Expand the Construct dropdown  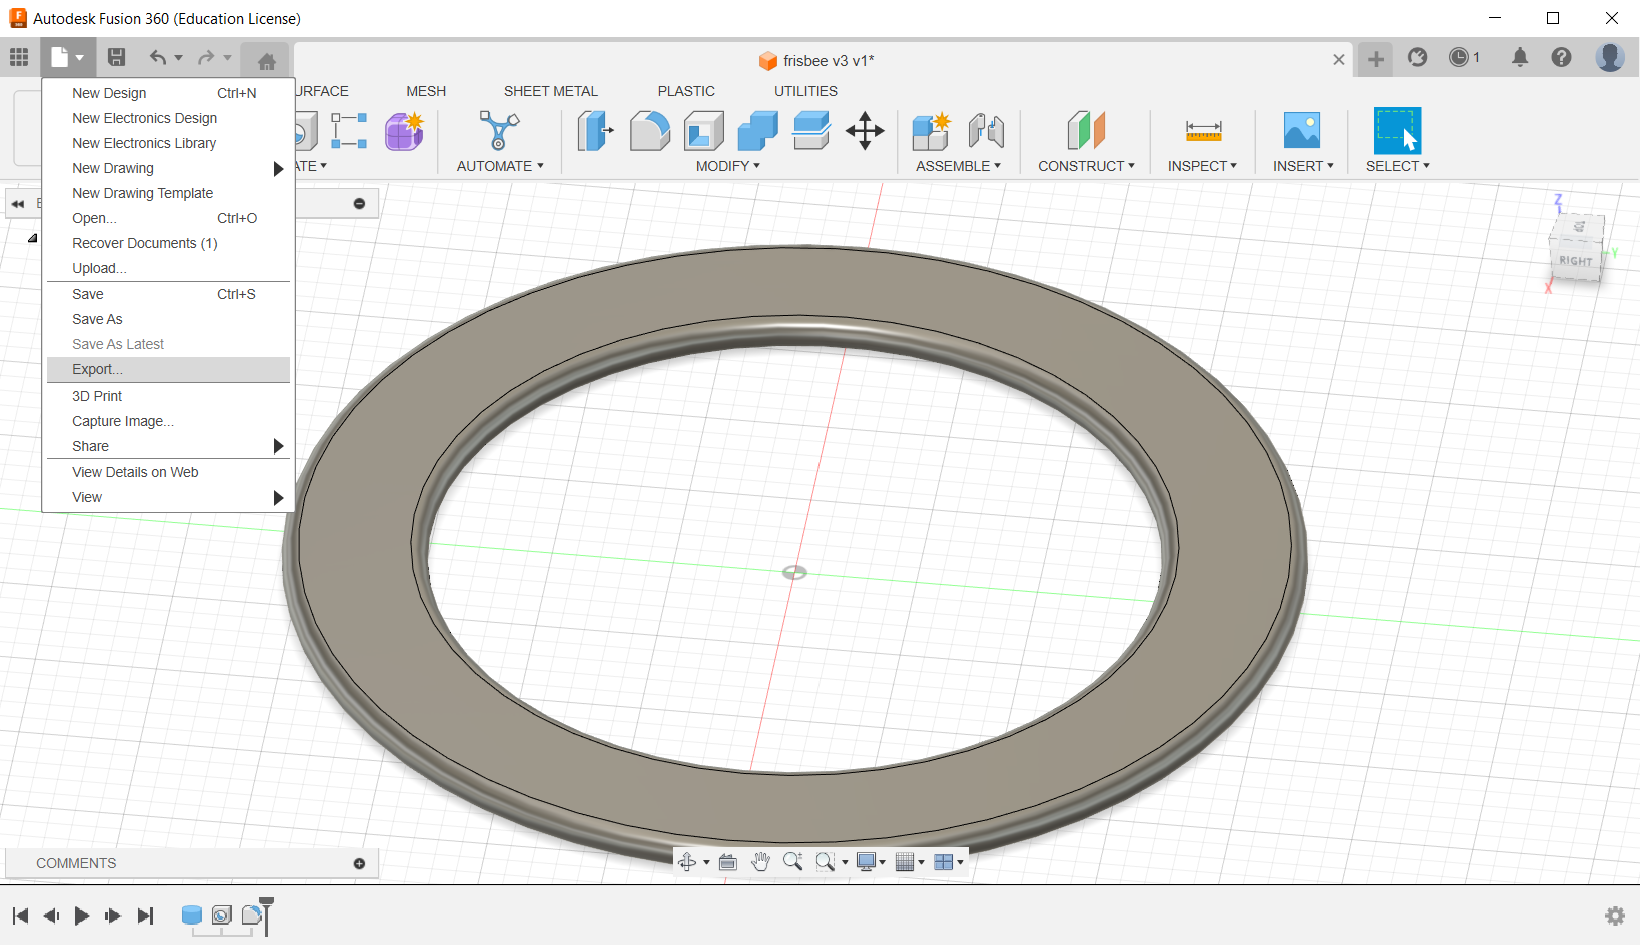click(1086, 166)
